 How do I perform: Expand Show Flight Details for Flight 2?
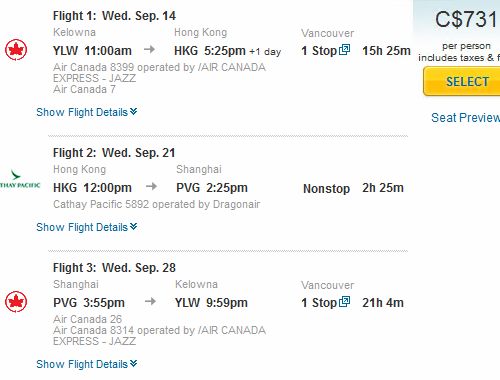pyautogui.click(x=87, y=227)
